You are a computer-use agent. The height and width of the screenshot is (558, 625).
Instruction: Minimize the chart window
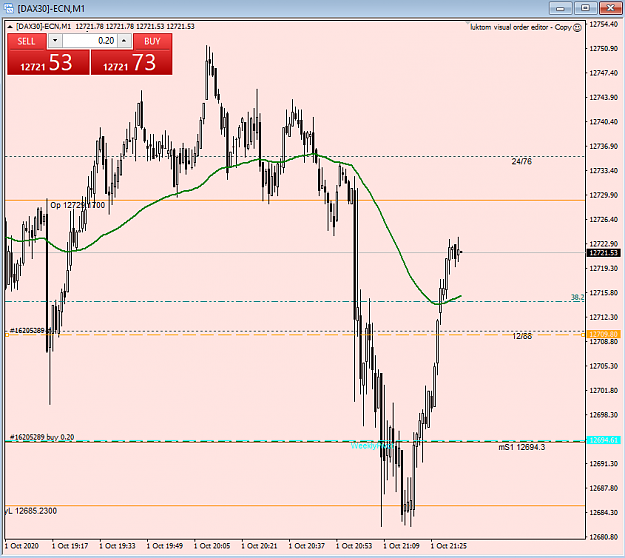tap(560, 8)
